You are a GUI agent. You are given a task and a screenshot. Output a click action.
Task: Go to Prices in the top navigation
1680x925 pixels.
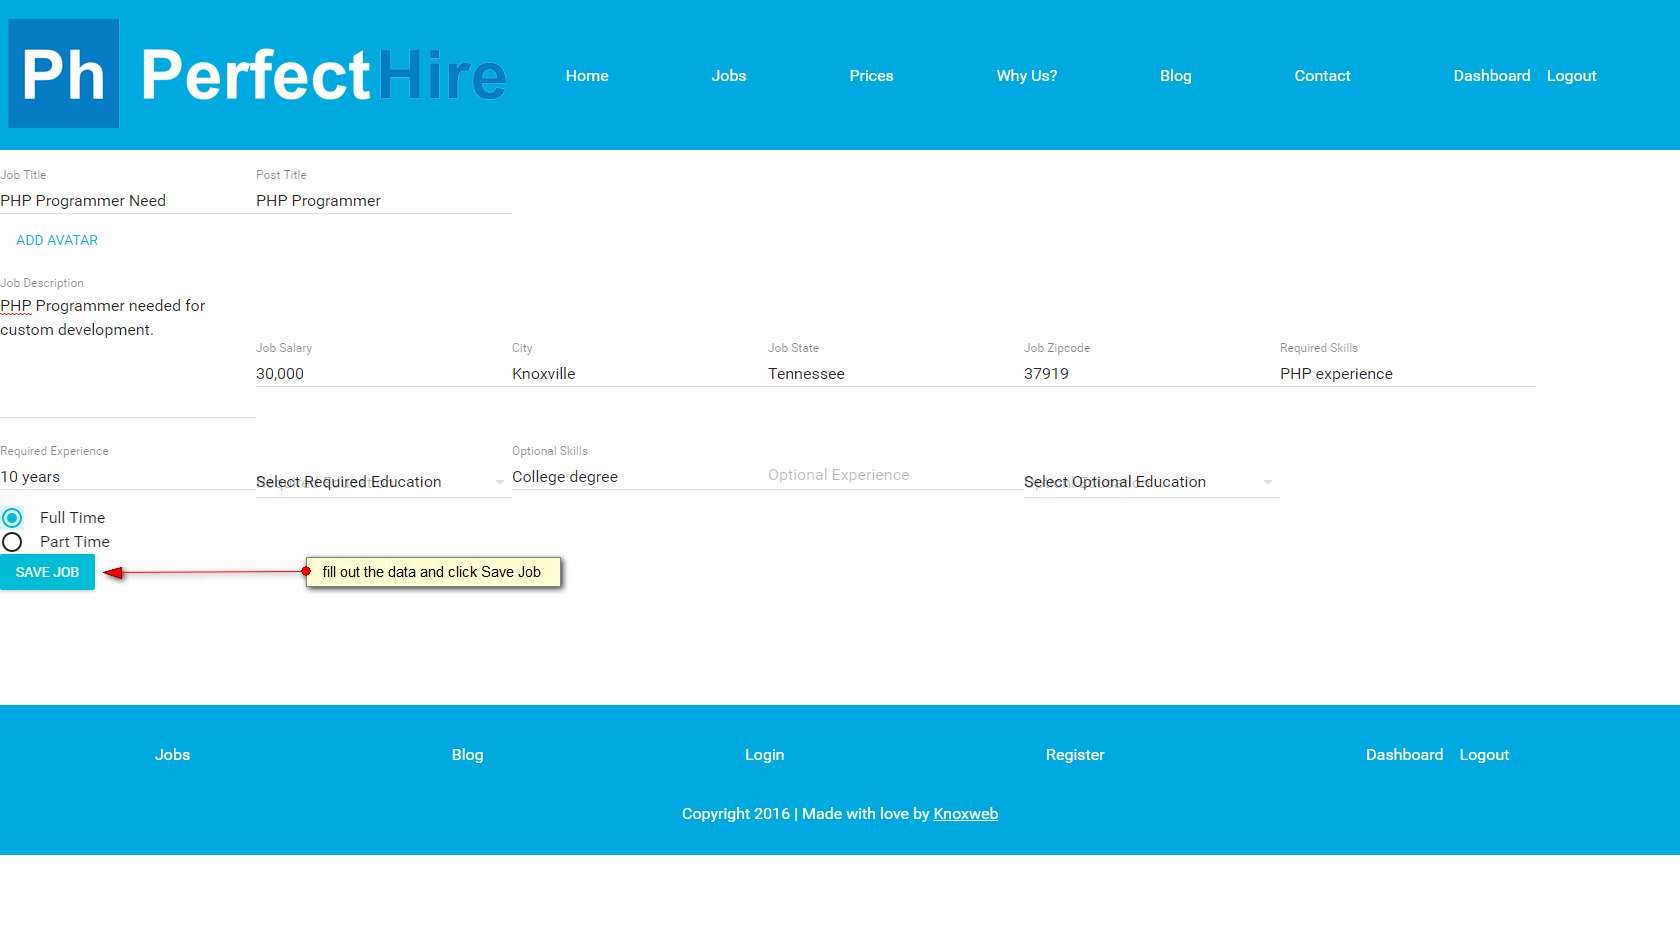pyautogui.click(x=871, y=76)
